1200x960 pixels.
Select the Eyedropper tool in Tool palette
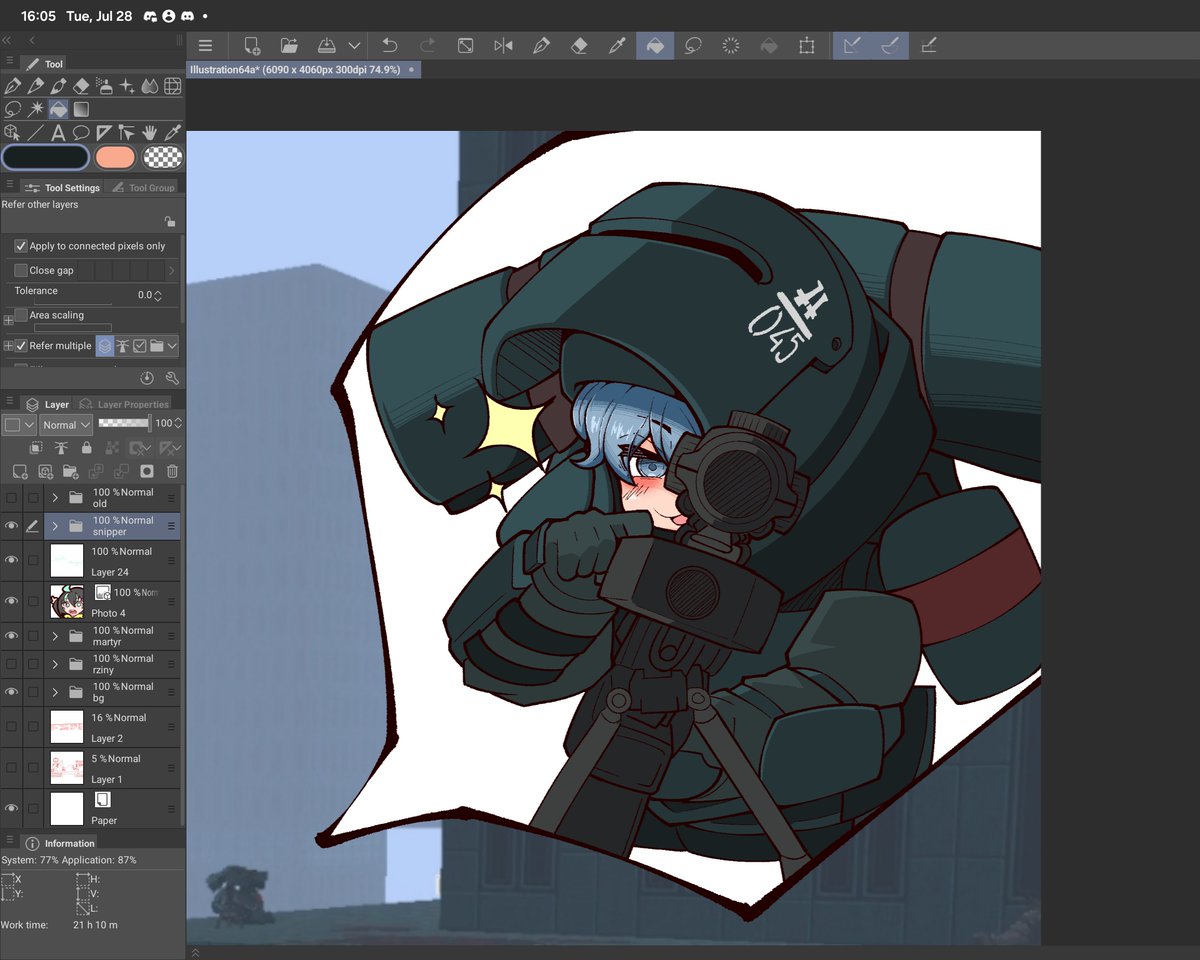coord(173,132)
